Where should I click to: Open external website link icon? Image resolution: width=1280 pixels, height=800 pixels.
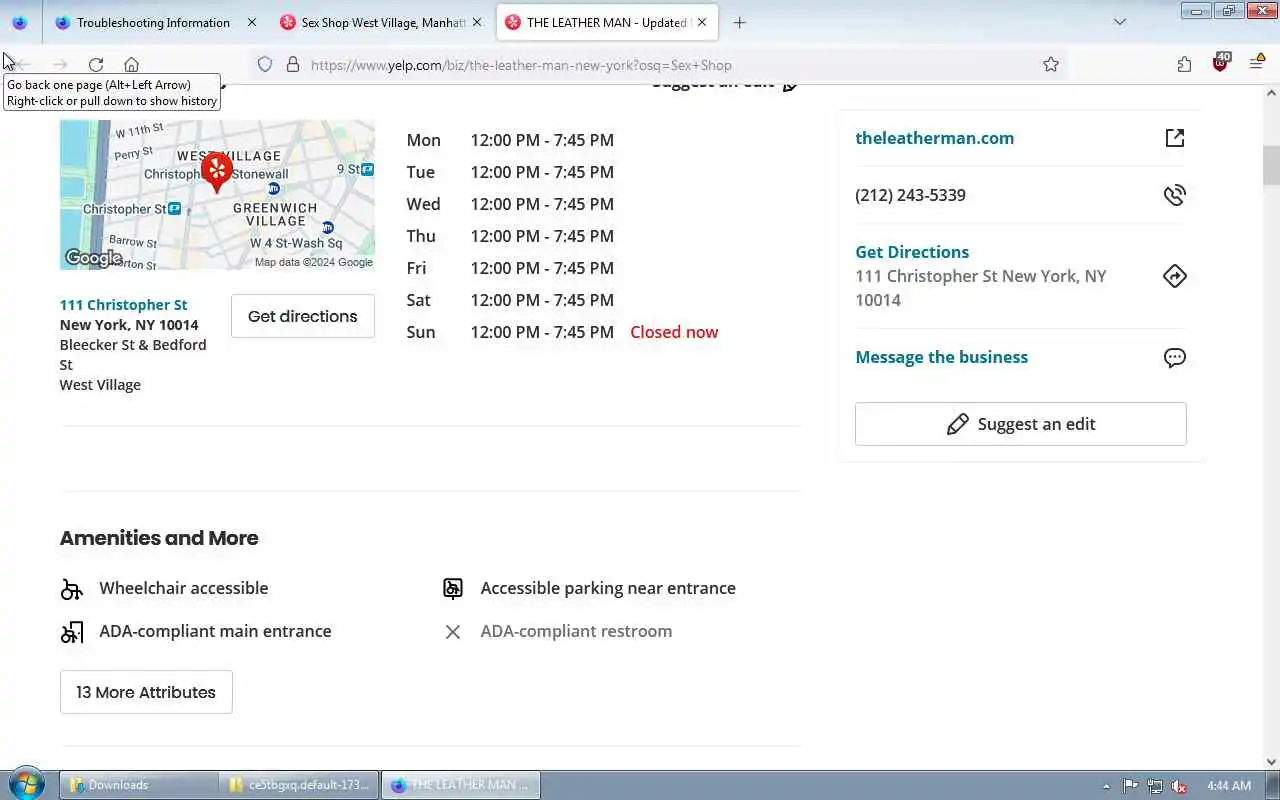[1175, 138]
